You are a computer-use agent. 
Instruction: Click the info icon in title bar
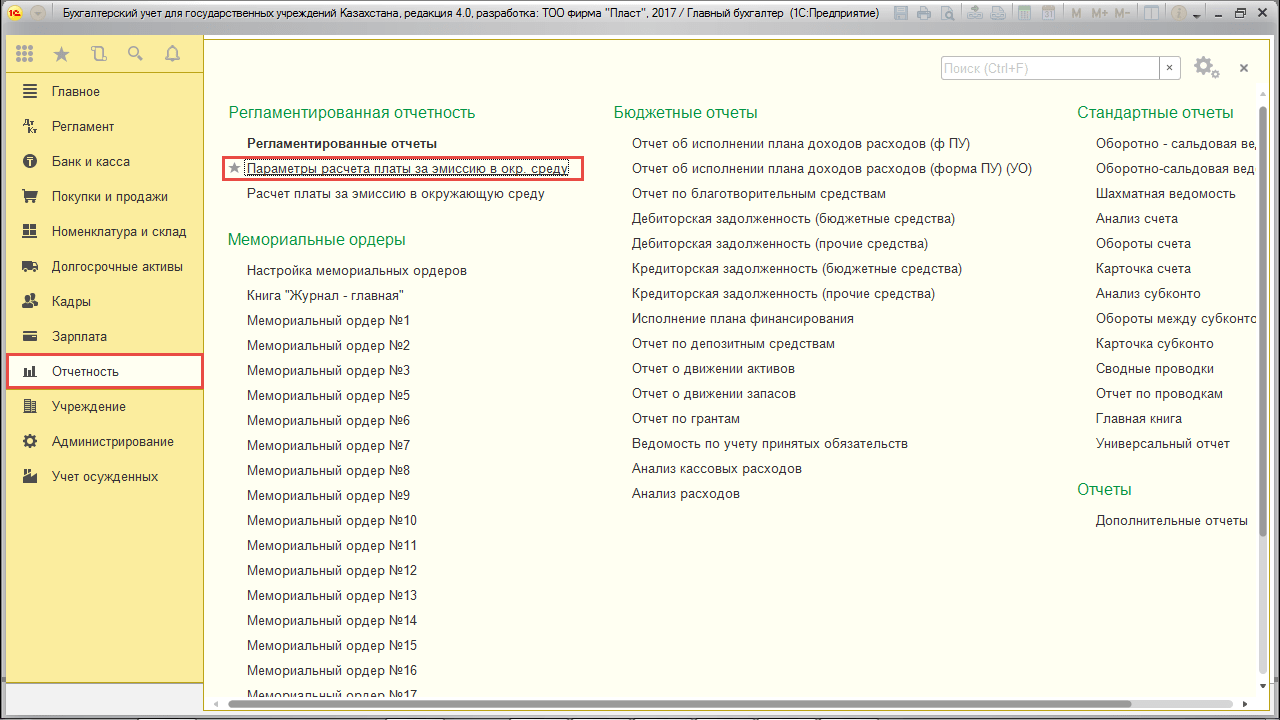click(1180, 14)
